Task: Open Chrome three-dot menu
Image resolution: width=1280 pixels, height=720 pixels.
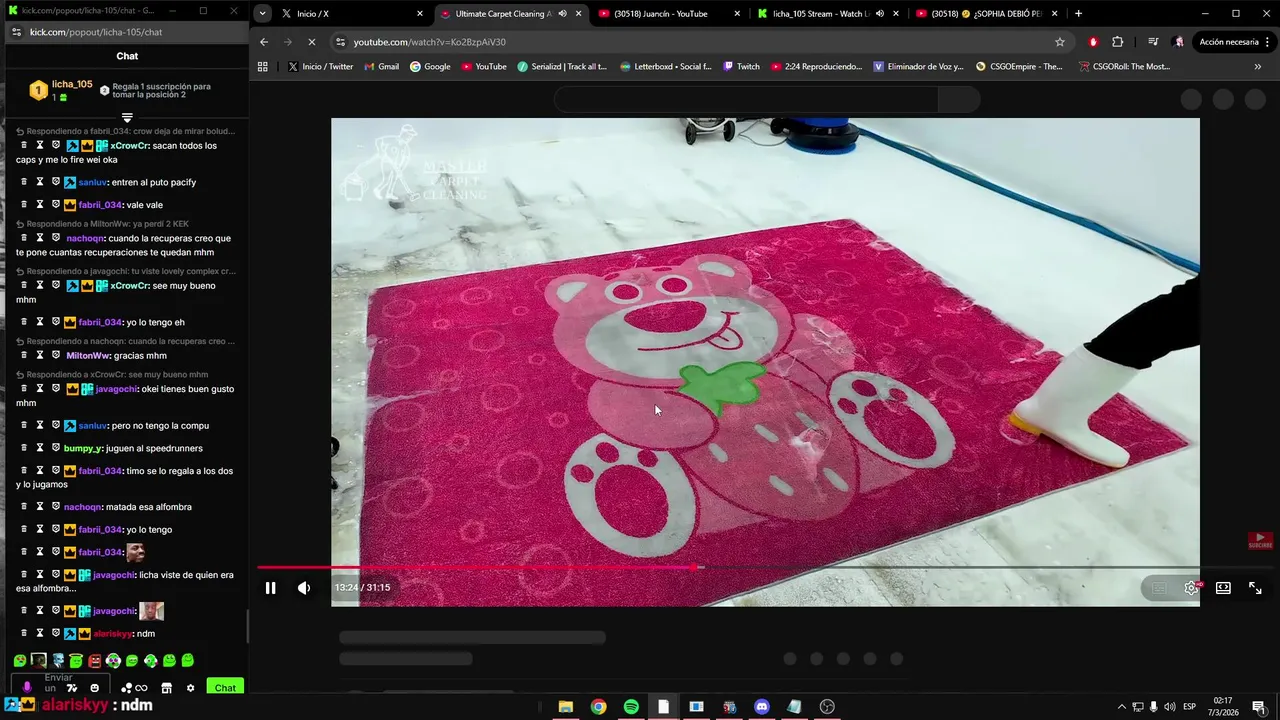Action: tap(1268, 42)
